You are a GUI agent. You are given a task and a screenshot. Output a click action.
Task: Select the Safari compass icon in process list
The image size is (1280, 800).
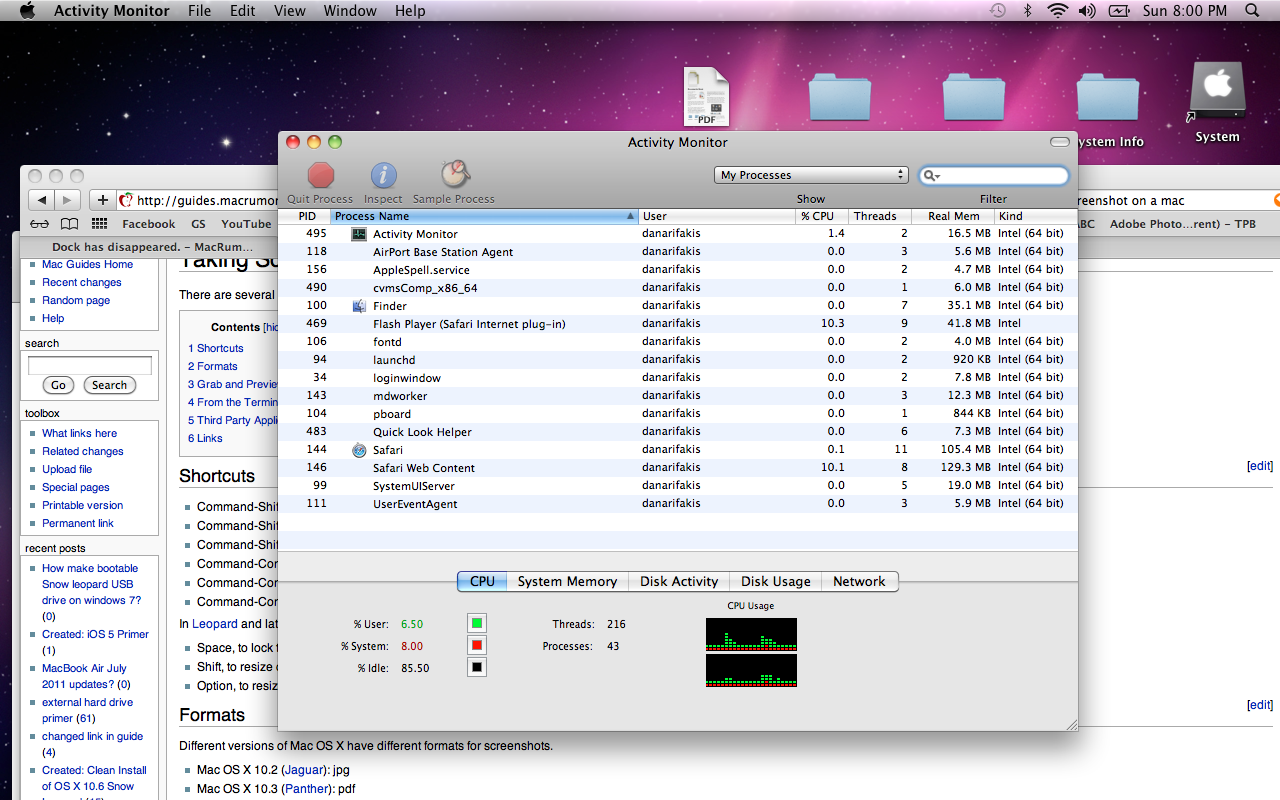click(x=359, y=450)
